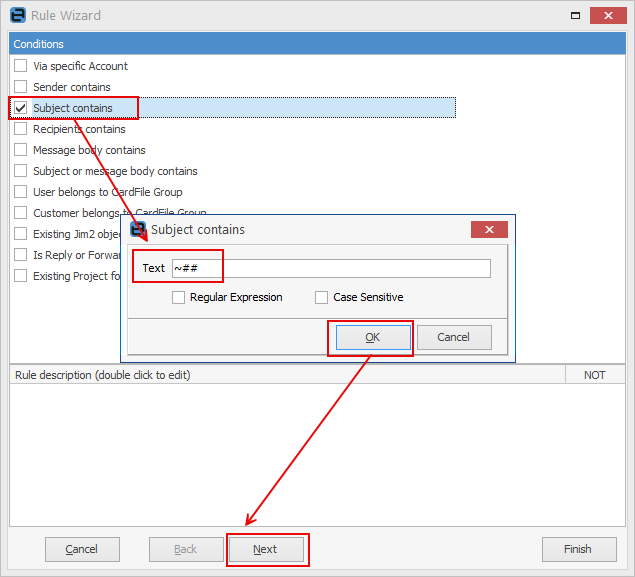Close the Rule Wizard window
Viewport: 635px width, 577px height.
coord(608,15)
